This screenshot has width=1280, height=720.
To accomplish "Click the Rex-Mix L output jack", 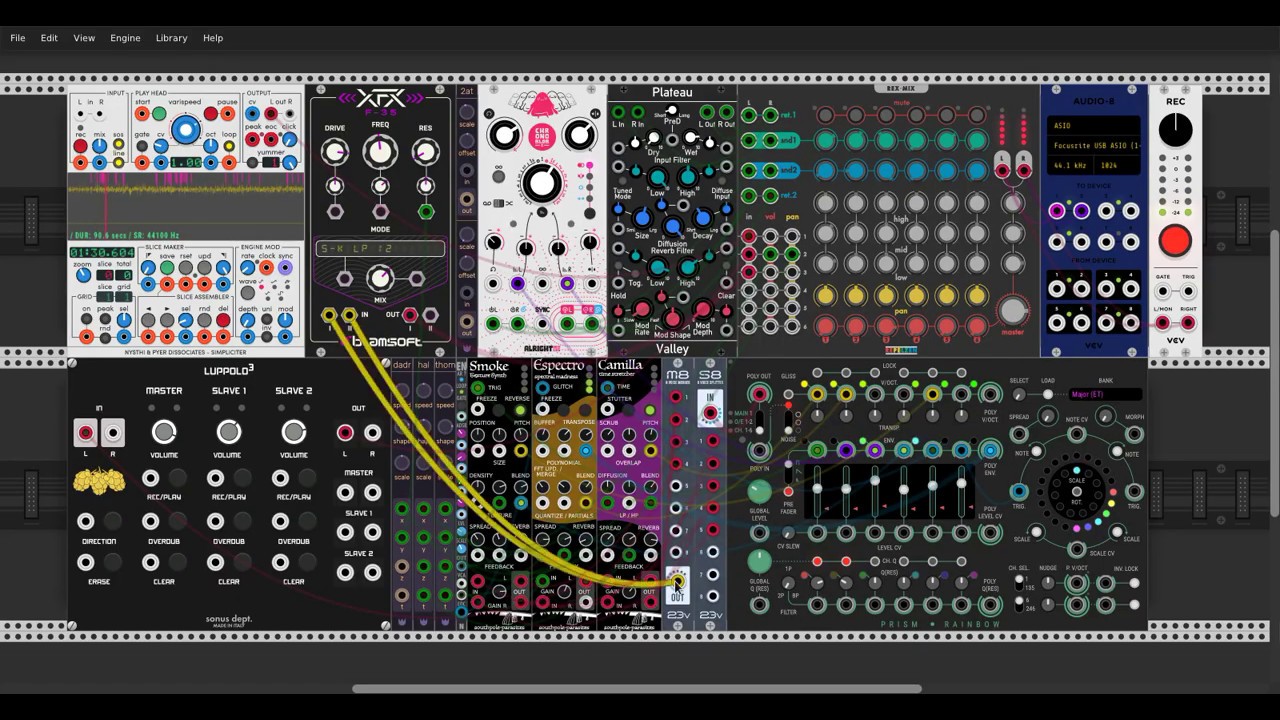I will [x=1002, y=171].
